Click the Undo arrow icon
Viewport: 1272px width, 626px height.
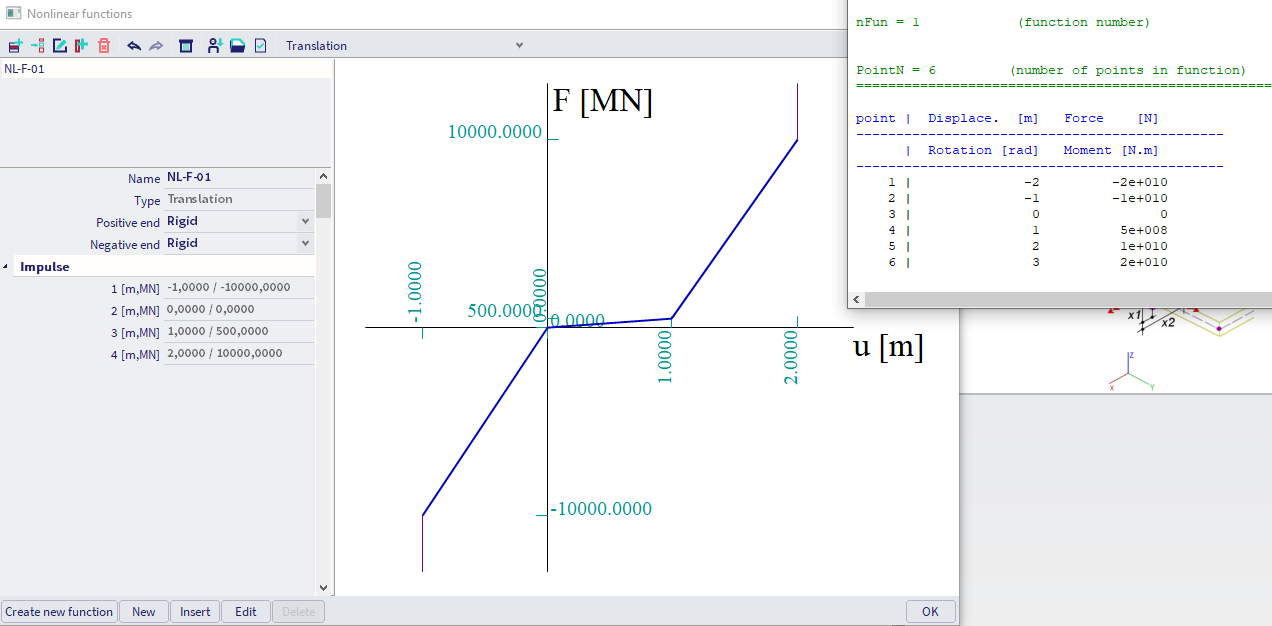coord(134,46)
